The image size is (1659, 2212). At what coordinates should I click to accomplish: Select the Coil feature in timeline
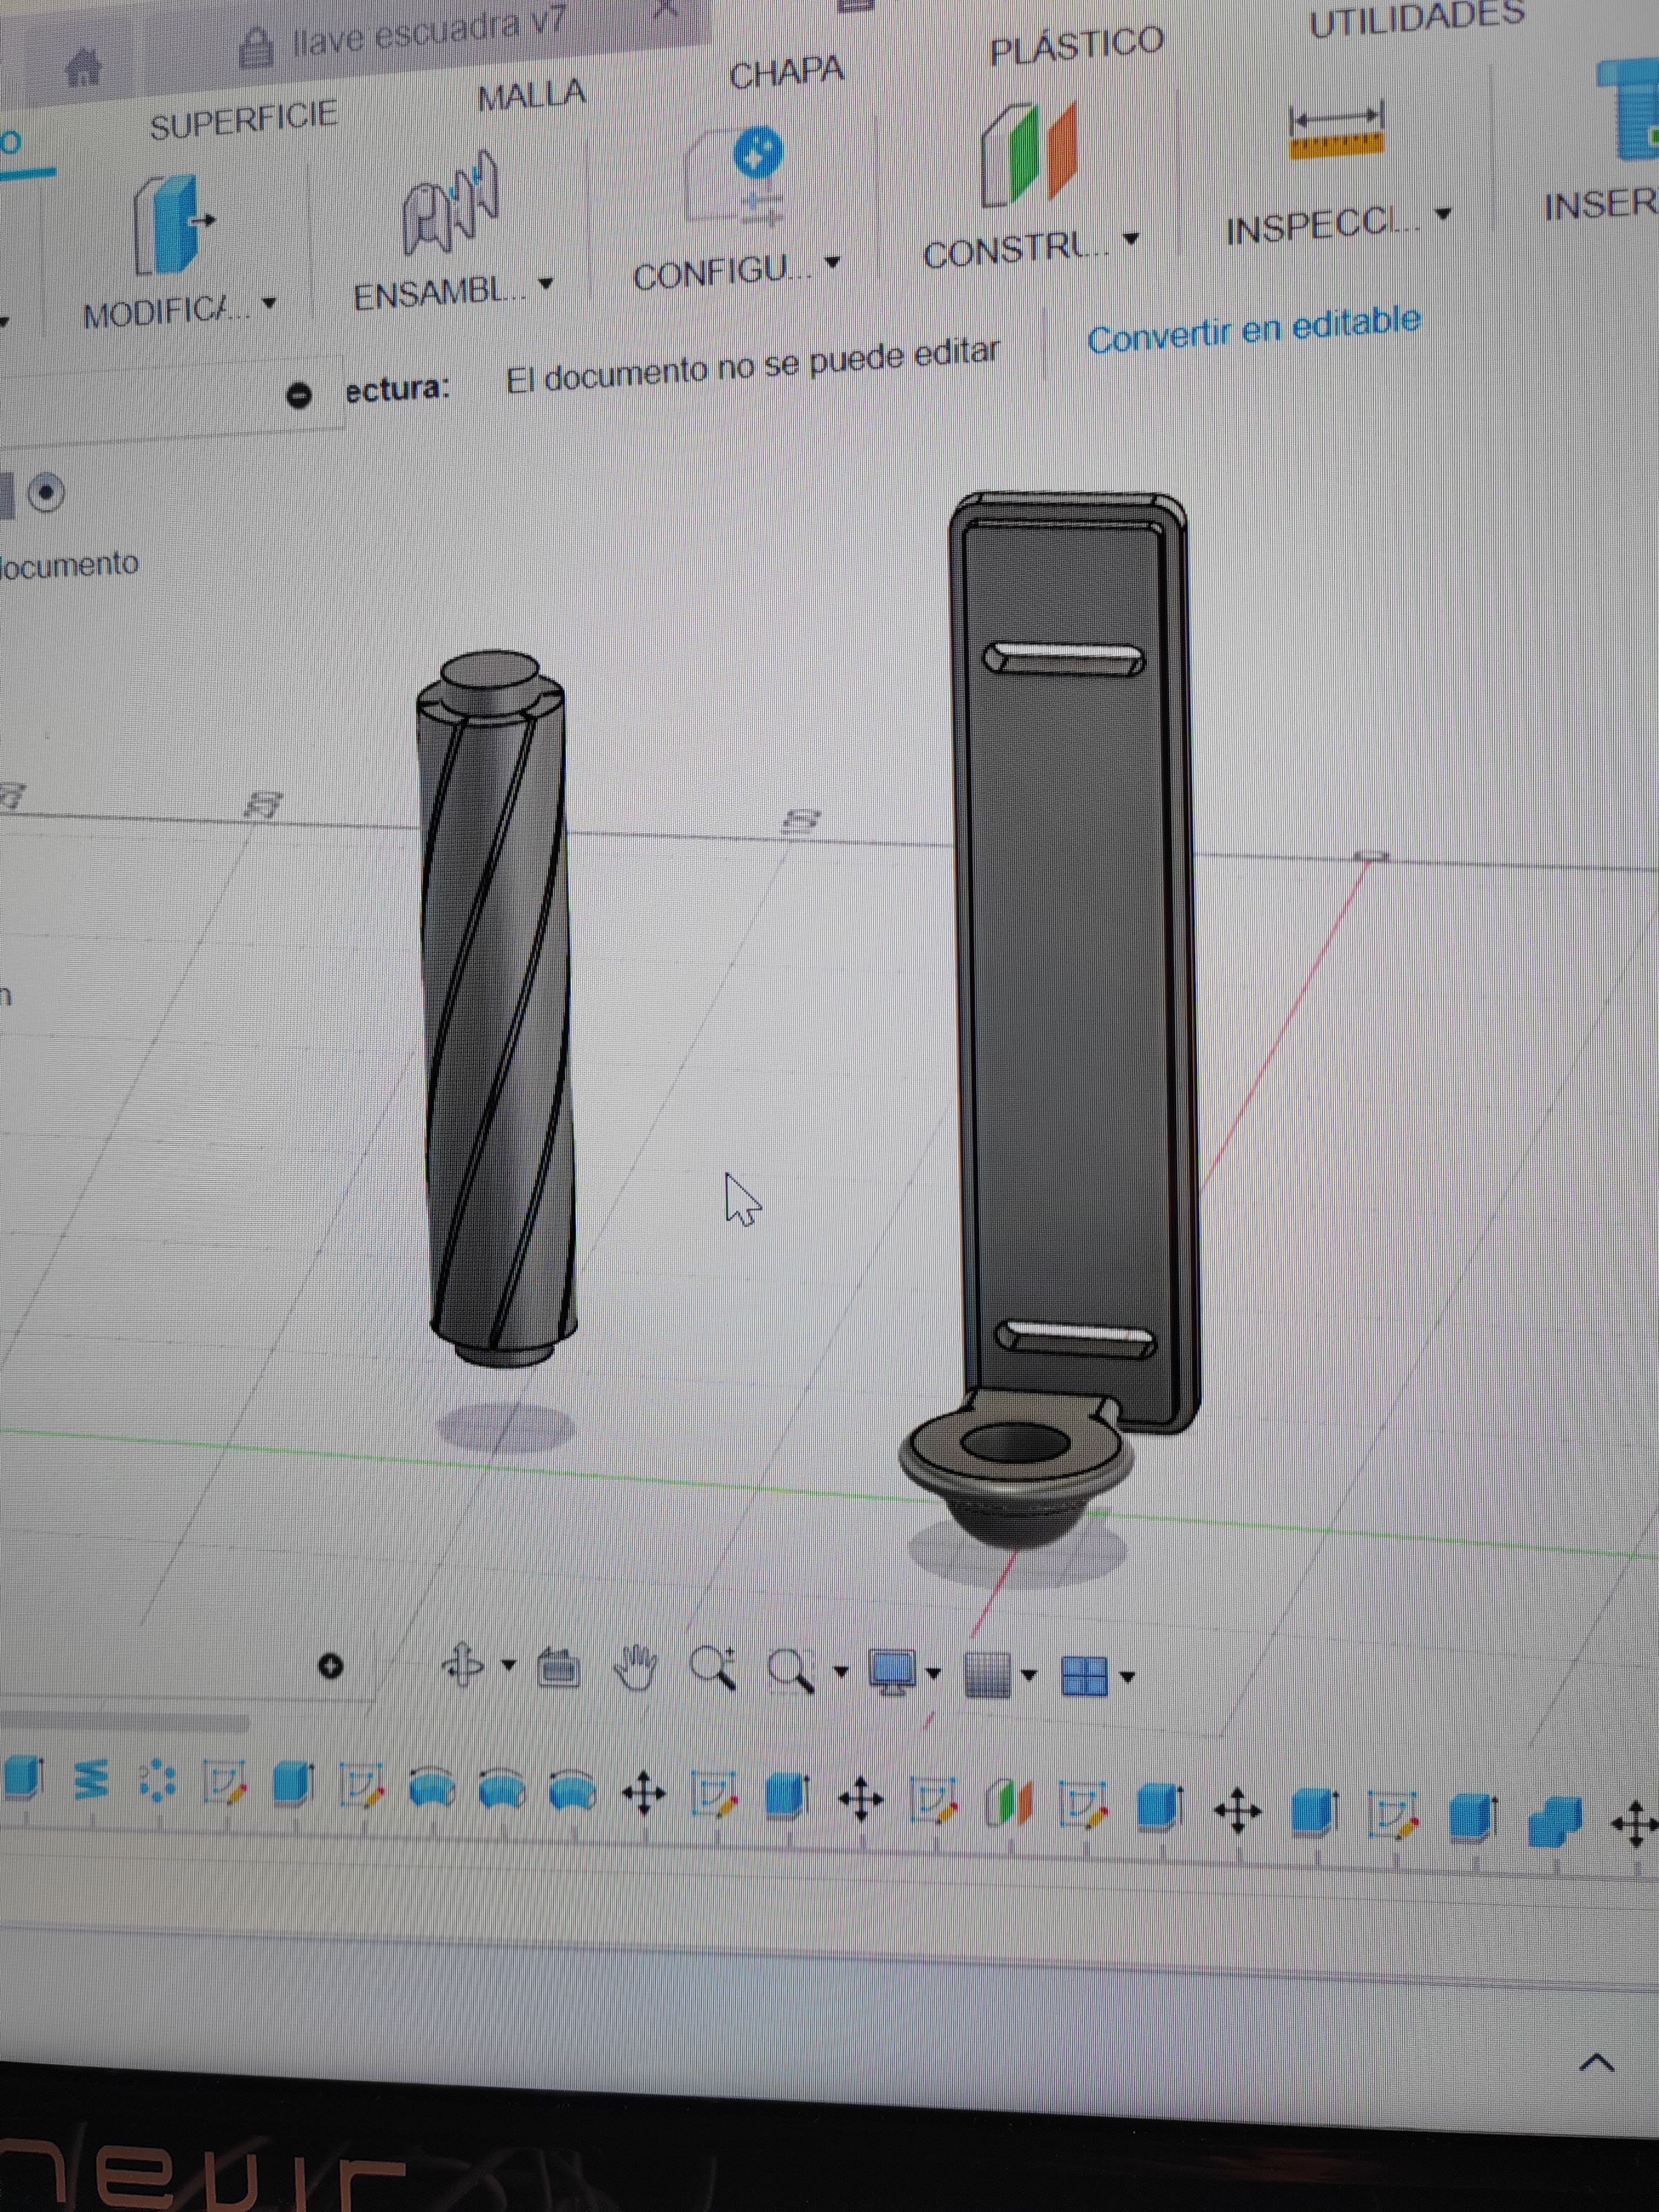pos(92,1780)
